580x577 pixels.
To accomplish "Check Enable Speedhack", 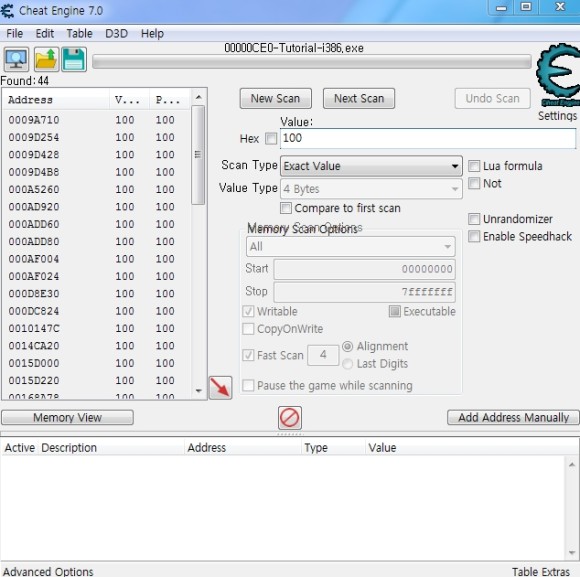I will click(x=474, y=236).
